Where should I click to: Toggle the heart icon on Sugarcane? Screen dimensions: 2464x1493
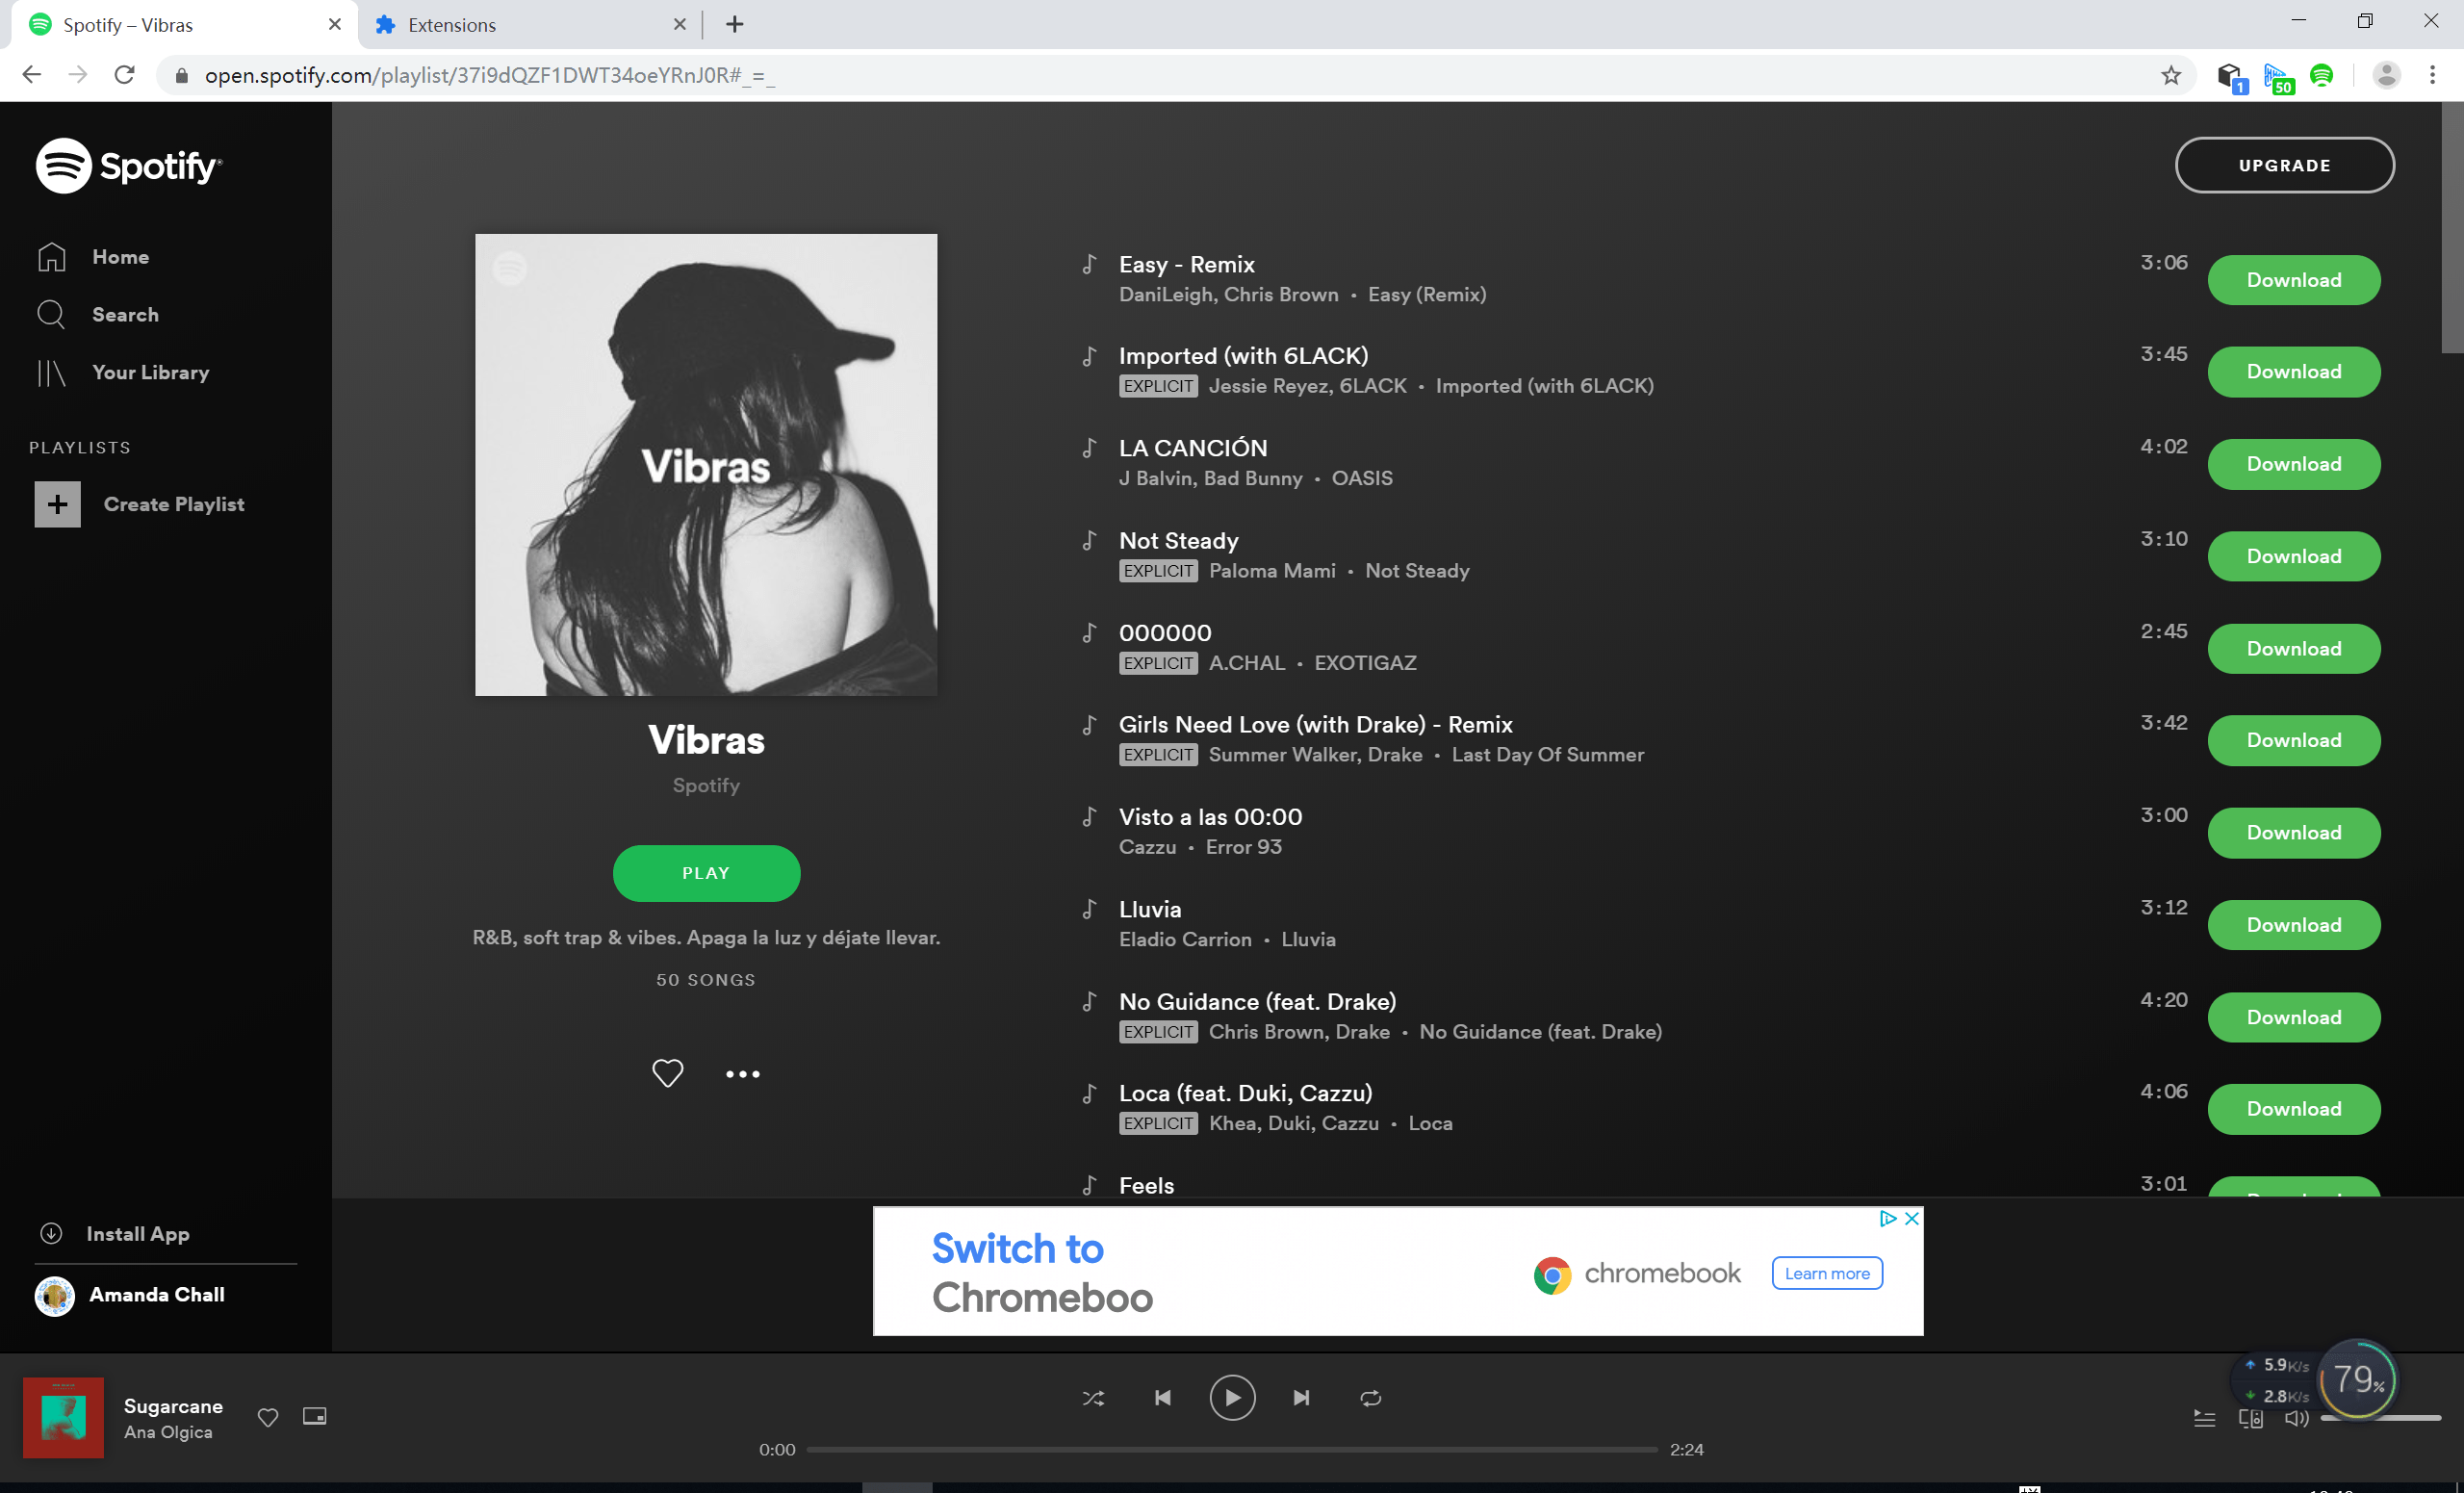click(x=269, y=1416)
